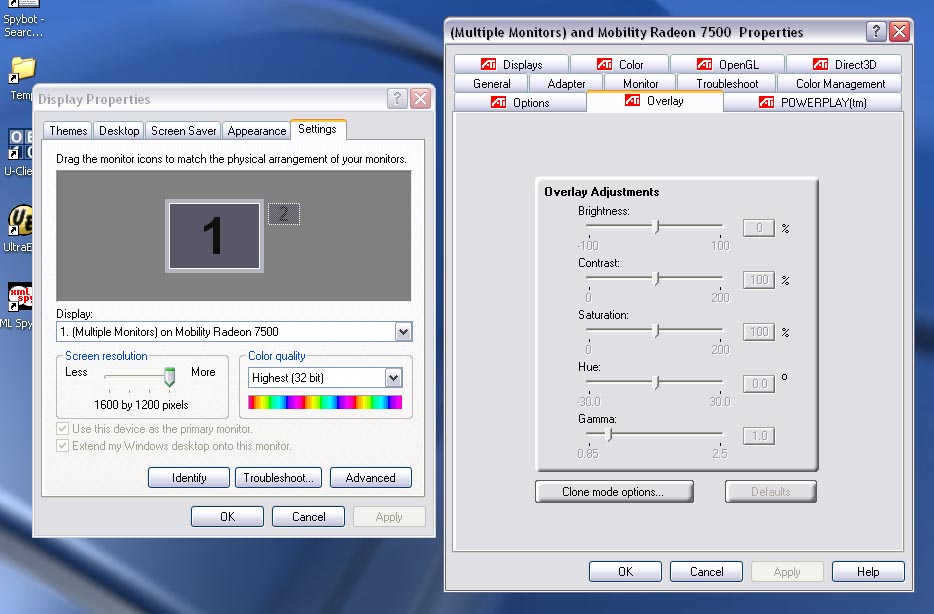Open the ATI Color tab
This screenshot has width=934, height=614.
[x=619, y=64]
